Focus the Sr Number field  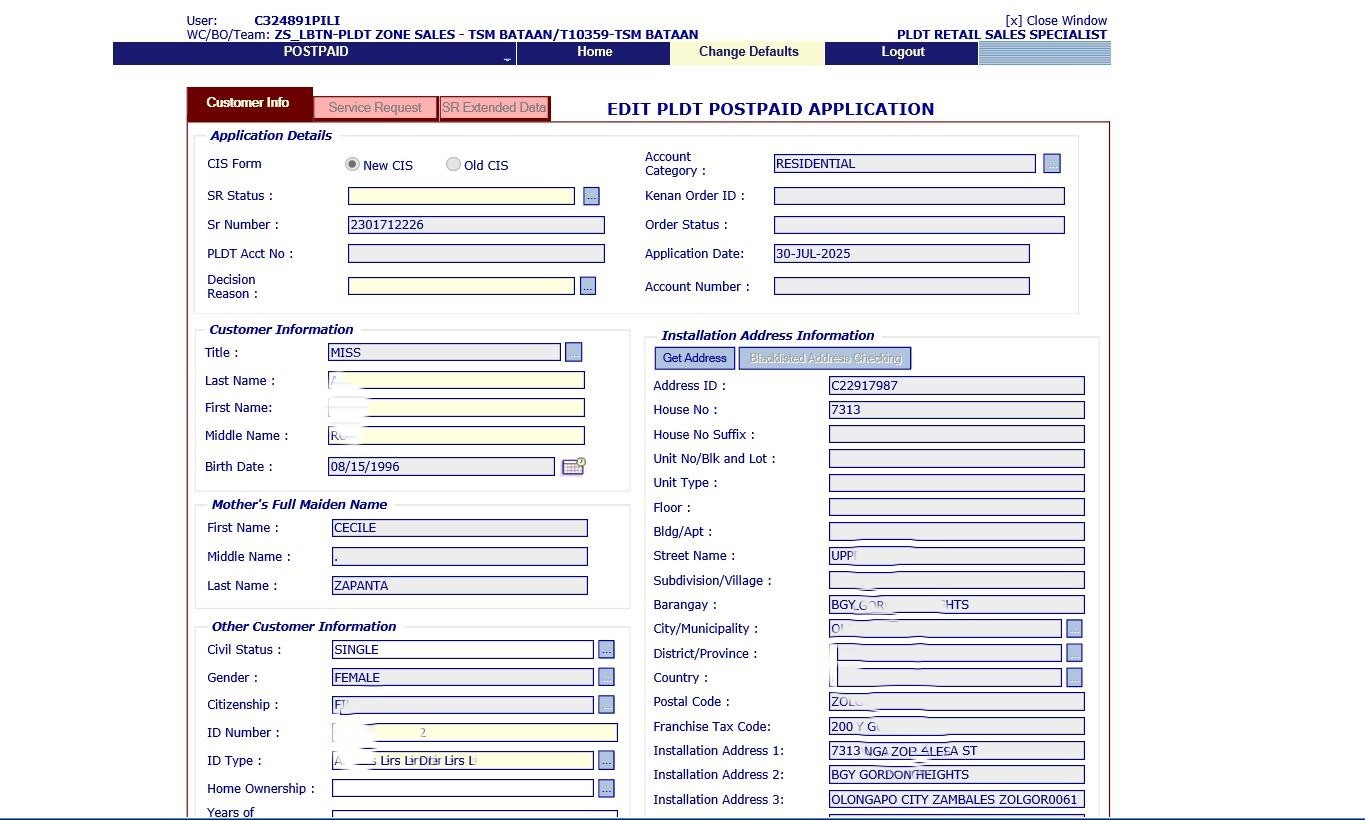coord(476,225)
